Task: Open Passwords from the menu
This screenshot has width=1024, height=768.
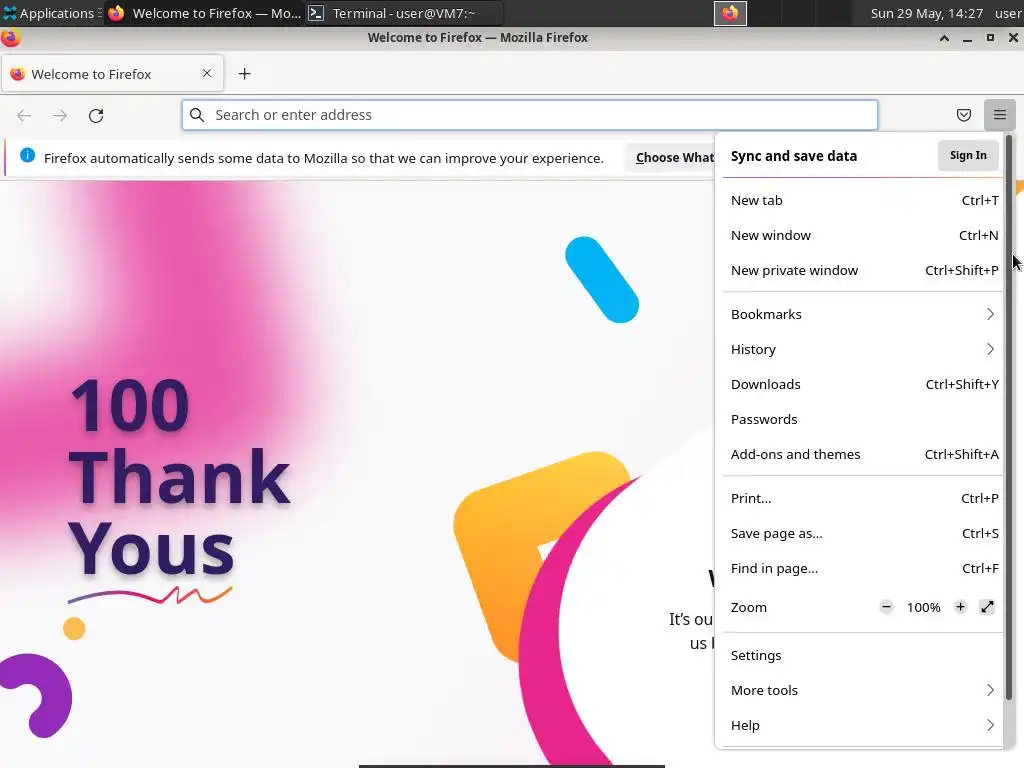Action: [x=862, y=419]
